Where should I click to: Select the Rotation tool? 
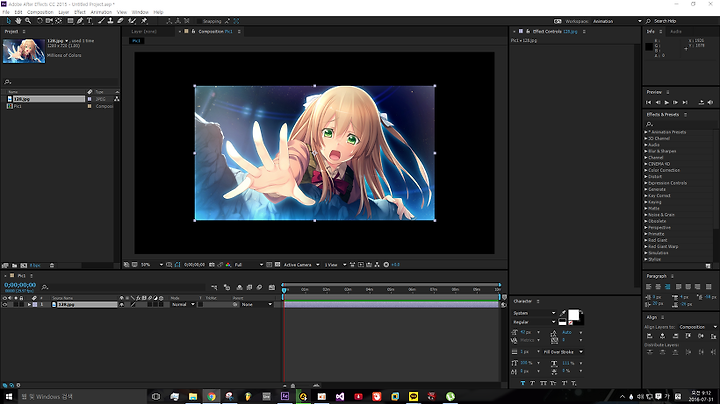[39, 21]
